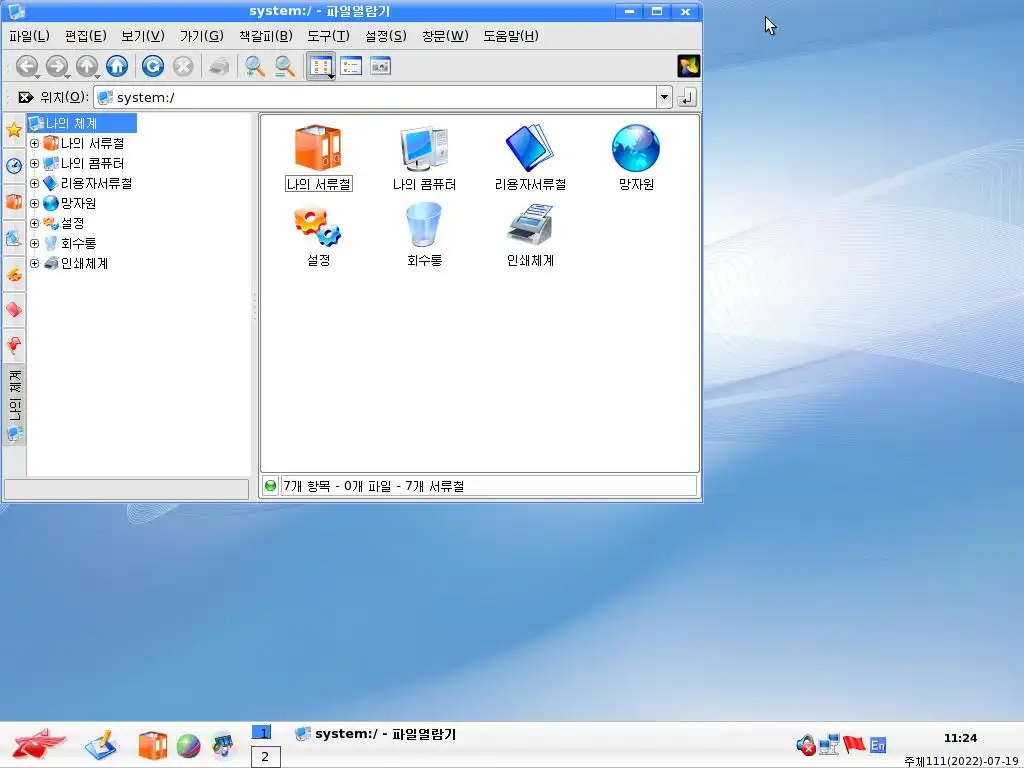Expand the 나의 콤퓨터 tree node
The image size is (1024, 768).
pyautogui.click(x=35, y=163)
